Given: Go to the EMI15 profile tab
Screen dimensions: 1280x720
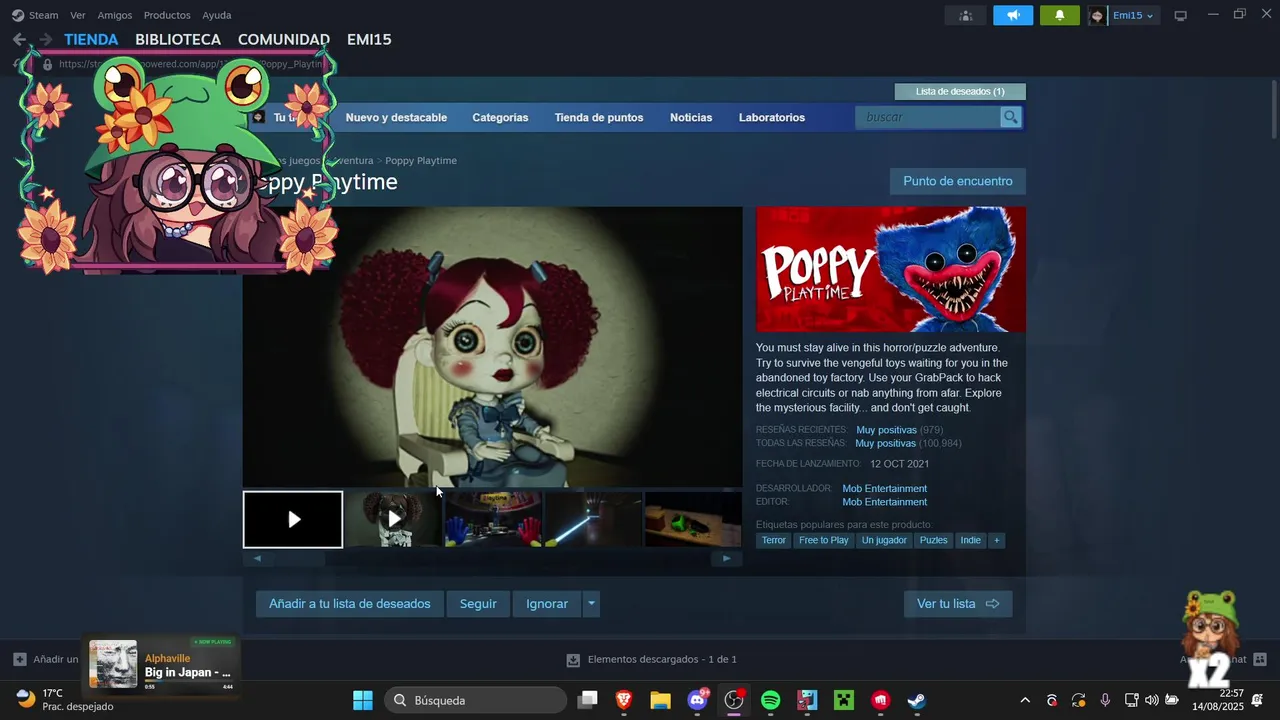Looking at the screenshot, I should tap(369, 39).
